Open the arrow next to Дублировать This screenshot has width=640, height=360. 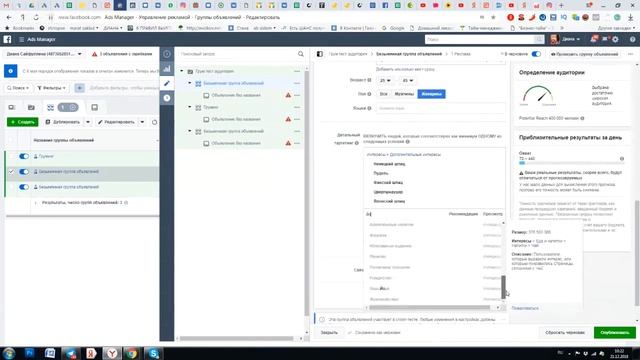pyautogui.click(x=88, y=122)
